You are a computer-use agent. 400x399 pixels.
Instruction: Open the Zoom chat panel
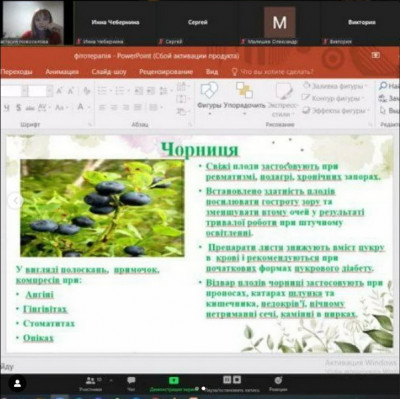131,383
